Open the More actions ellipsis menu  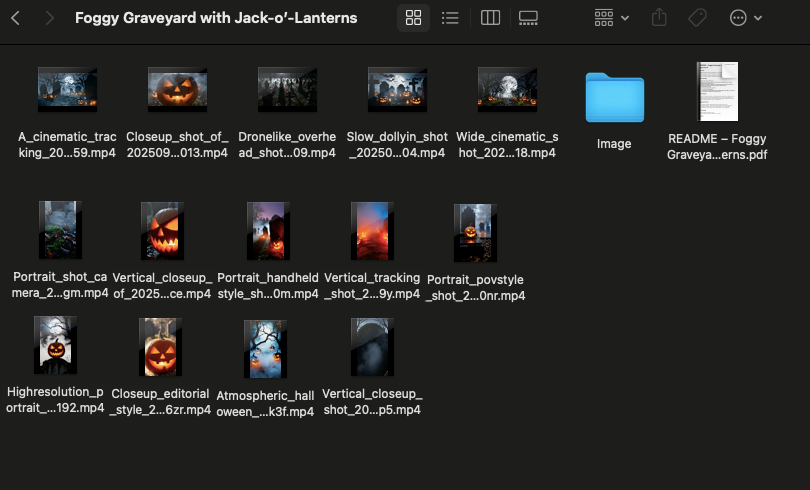click(x=746, y=18)
